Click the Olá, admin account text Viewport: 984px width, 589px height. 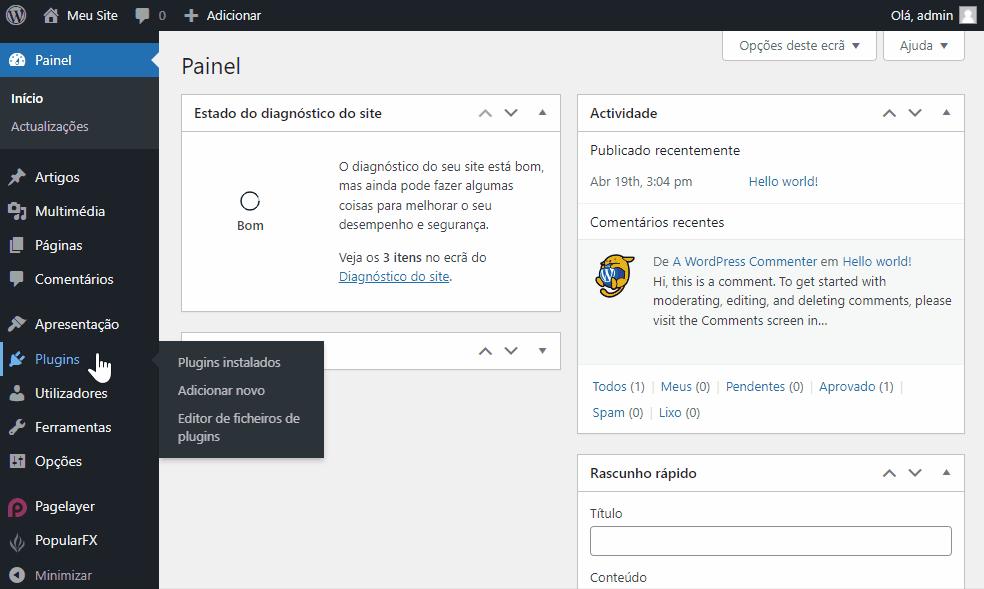(922, 16)
